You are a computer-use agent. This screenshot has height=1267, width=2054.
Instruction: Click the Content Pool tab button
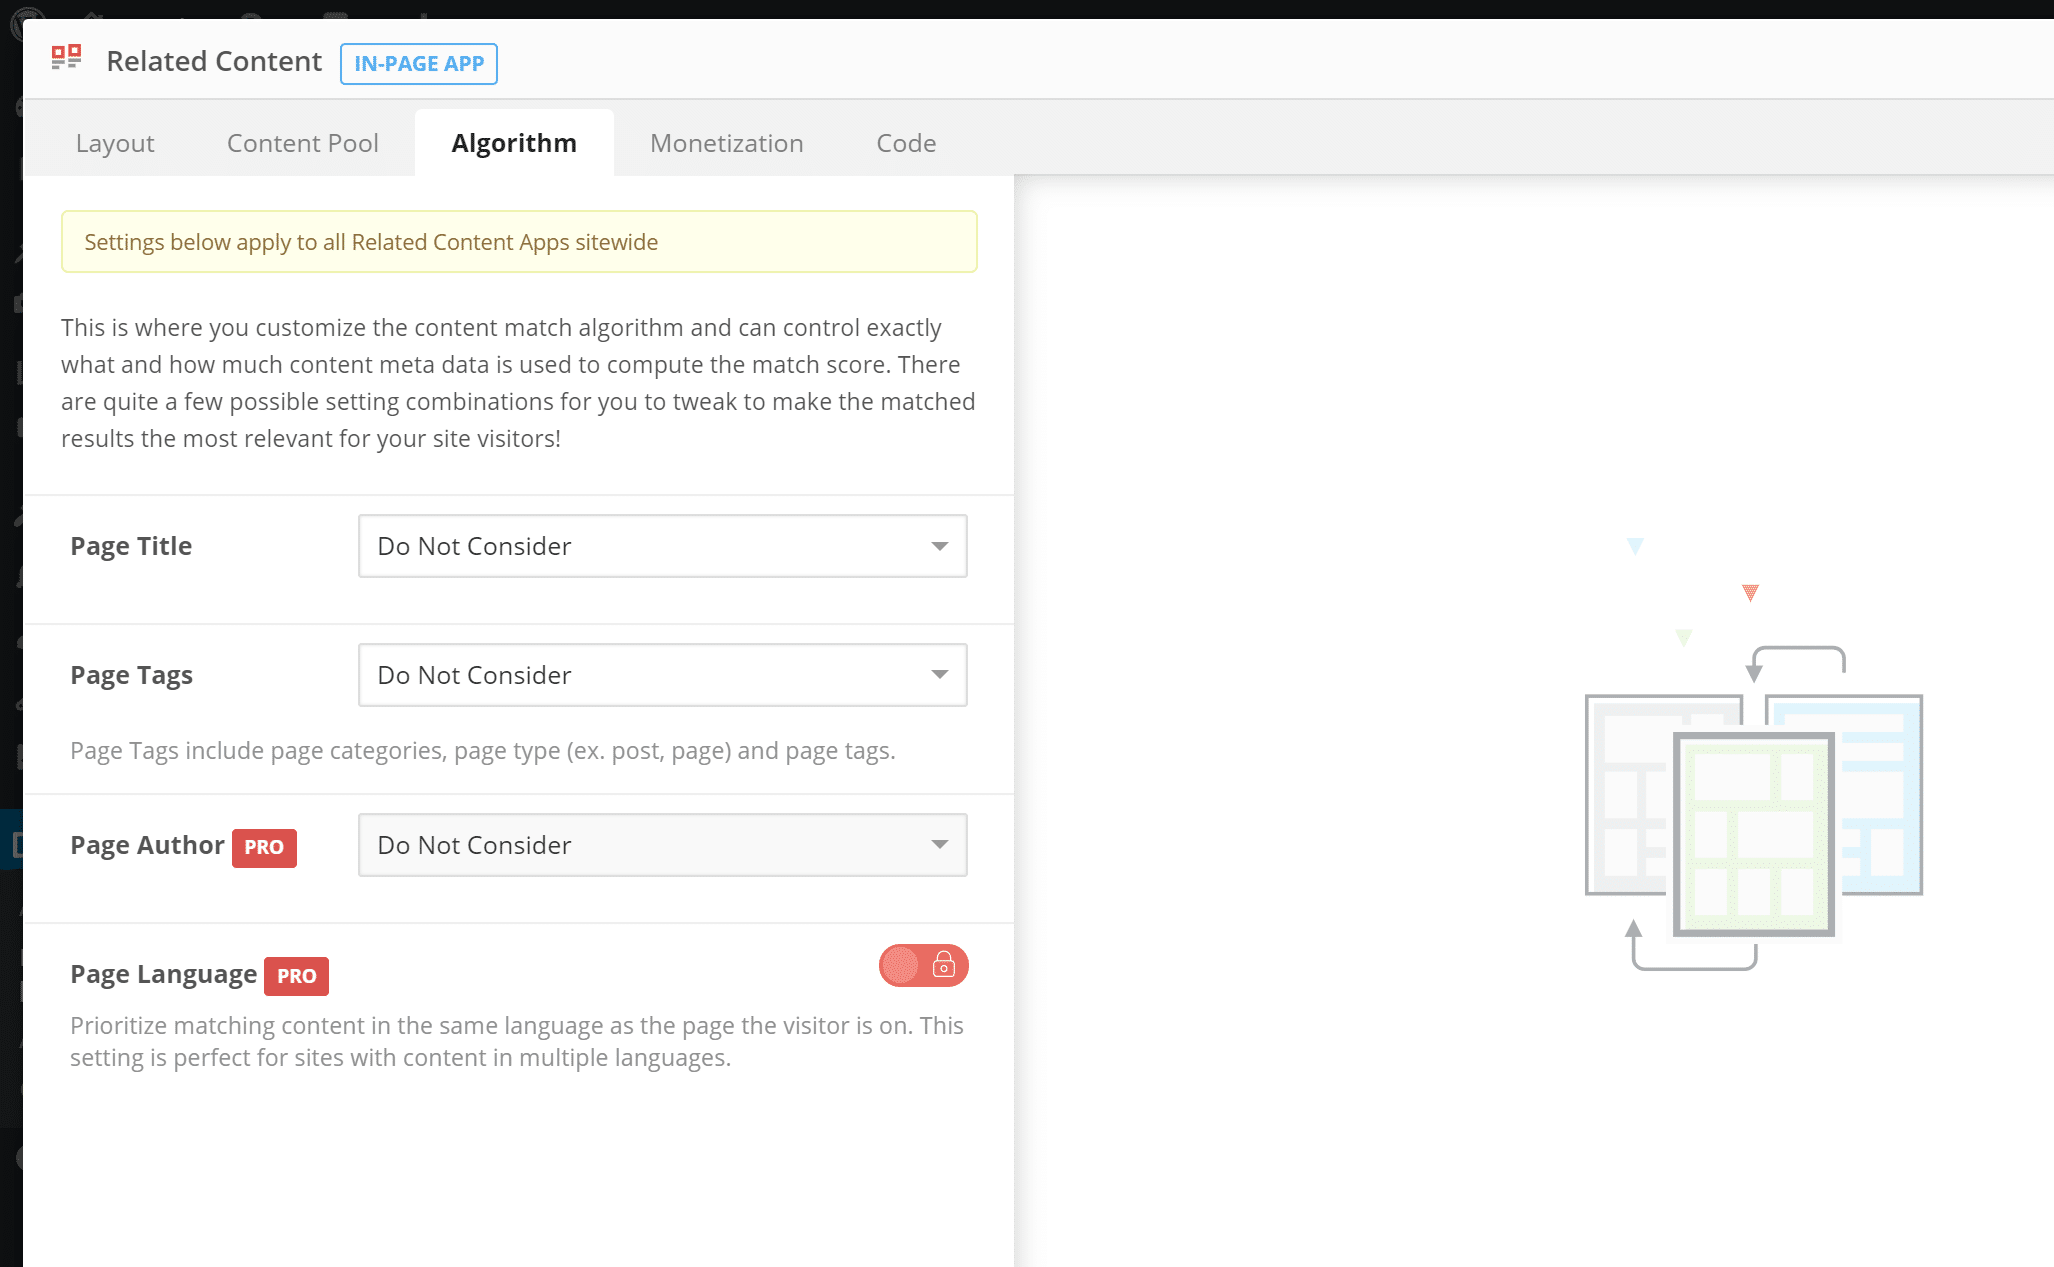[302, 142]
